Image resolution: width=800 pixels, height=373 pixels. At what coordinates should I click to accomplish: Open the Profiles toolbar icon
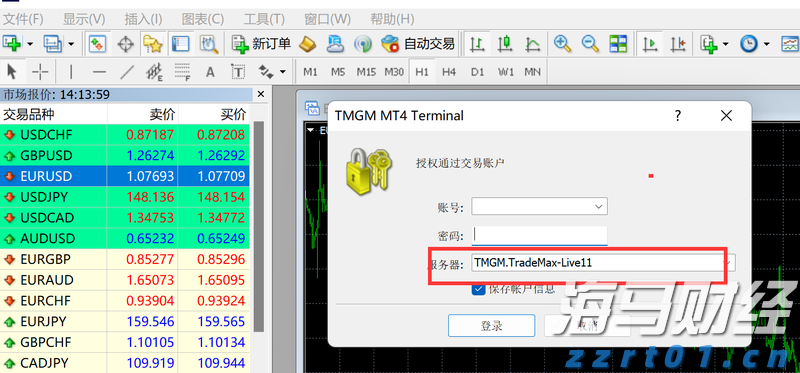click(53, 44)
